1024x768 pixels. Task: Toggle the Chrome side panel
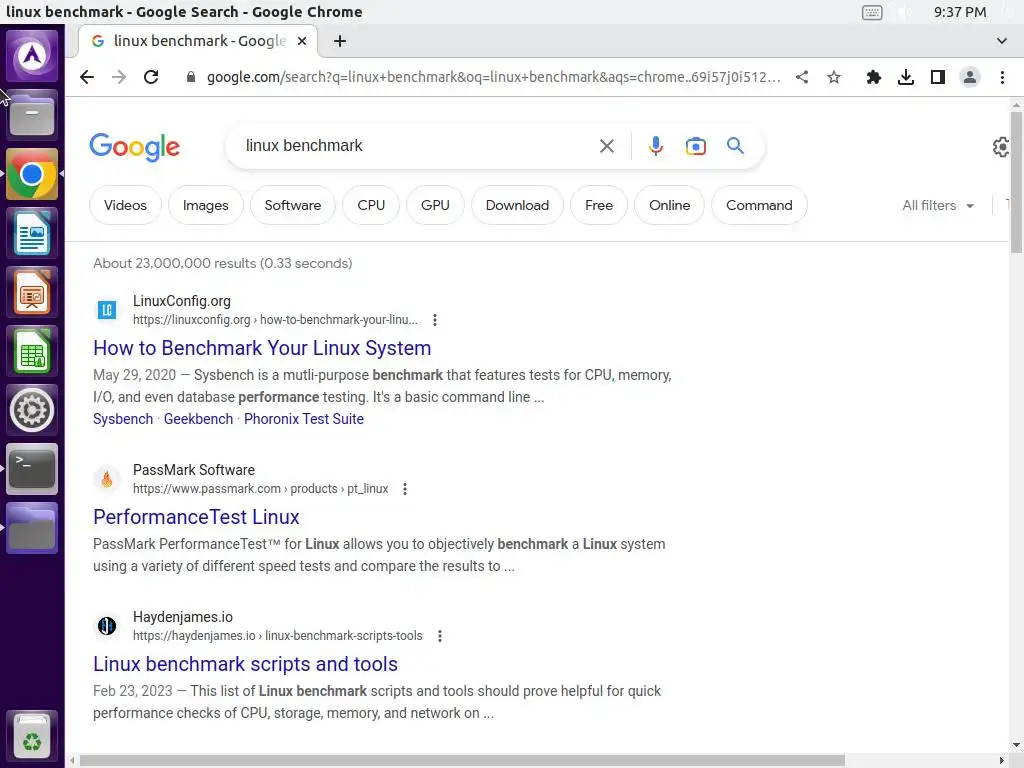[938, 77]
